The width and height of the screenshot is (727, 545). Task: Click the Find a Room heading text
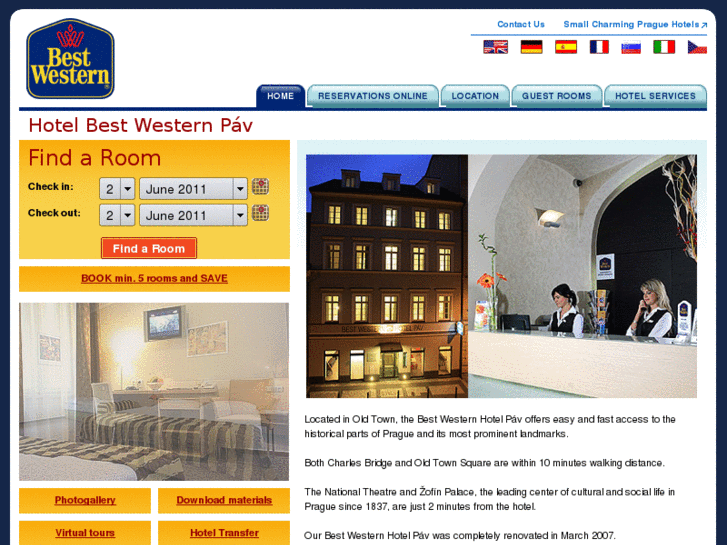(95, 158)
